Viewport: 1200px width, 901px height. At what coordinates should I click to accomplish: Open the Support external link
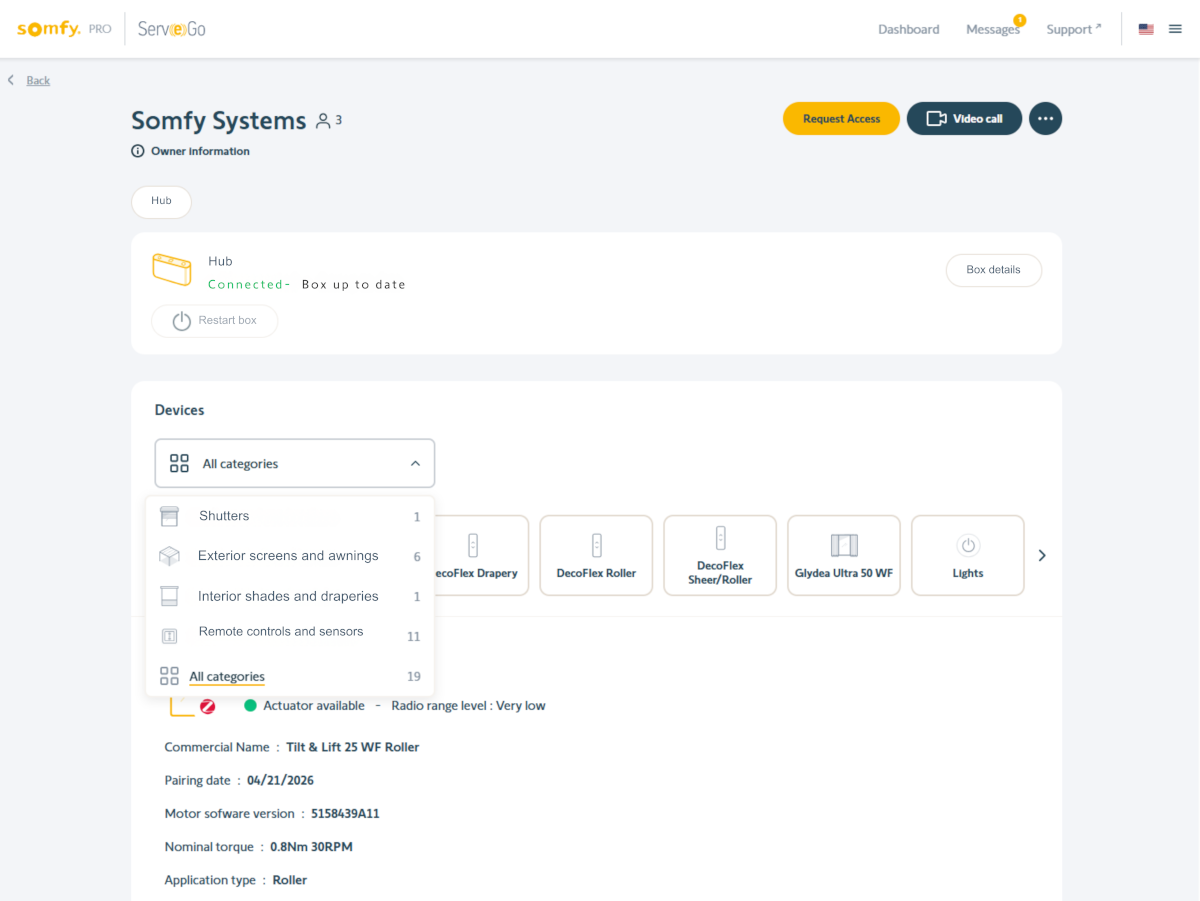[x=1074, y=29]
